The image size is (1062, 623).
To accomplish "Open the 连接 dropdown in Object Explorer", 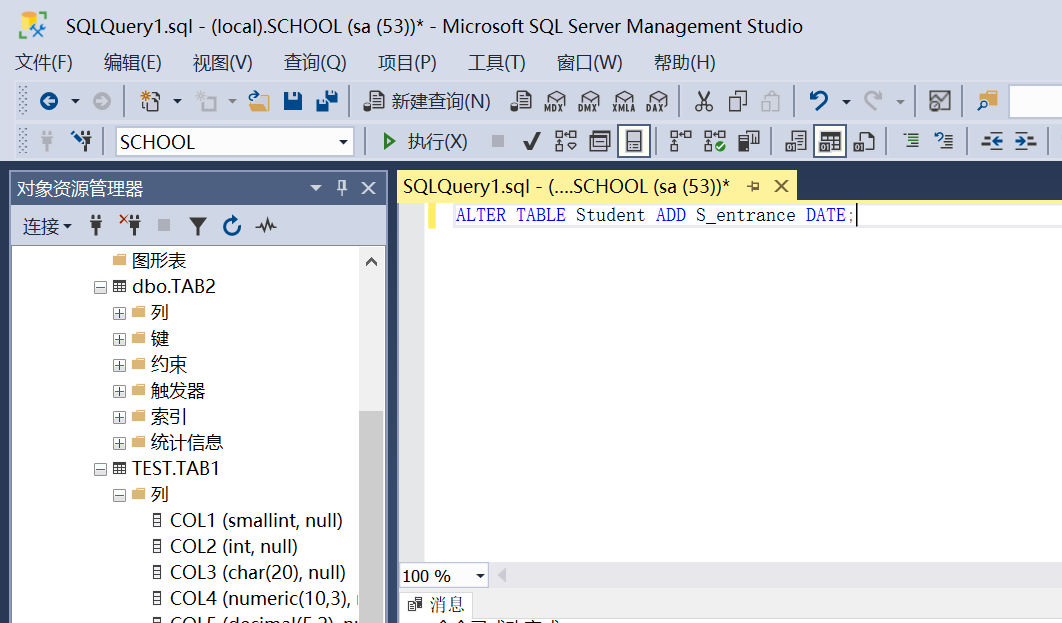I will 47,226.
